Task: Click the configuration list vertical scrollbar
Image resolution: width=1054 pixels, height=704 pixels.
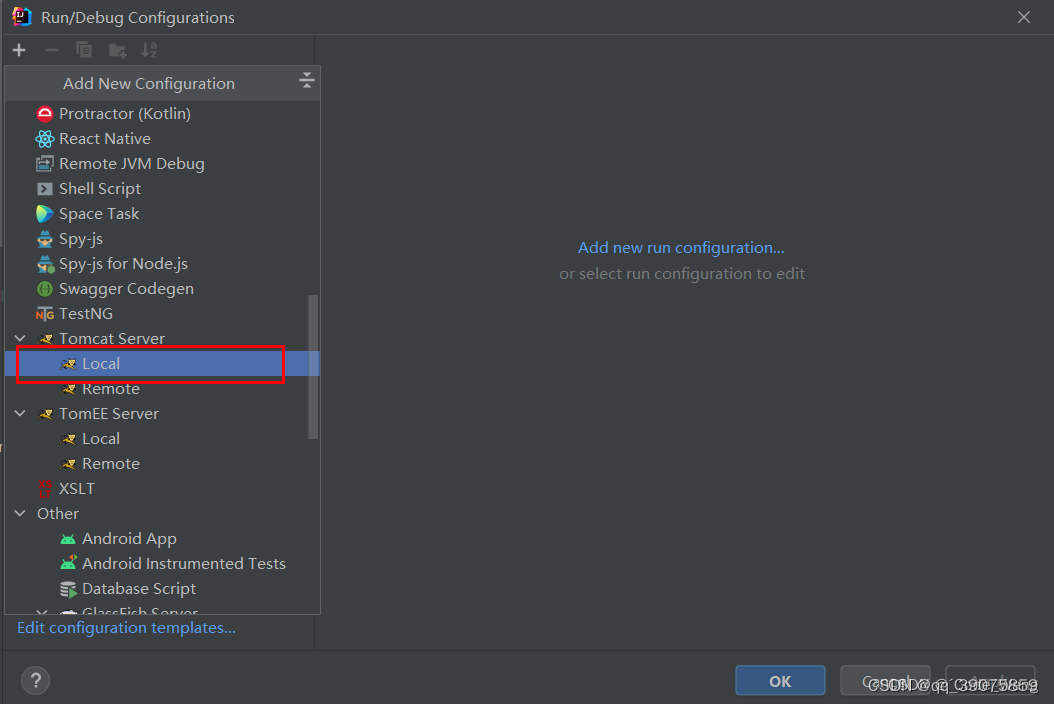Action: (x=313, y=366)
